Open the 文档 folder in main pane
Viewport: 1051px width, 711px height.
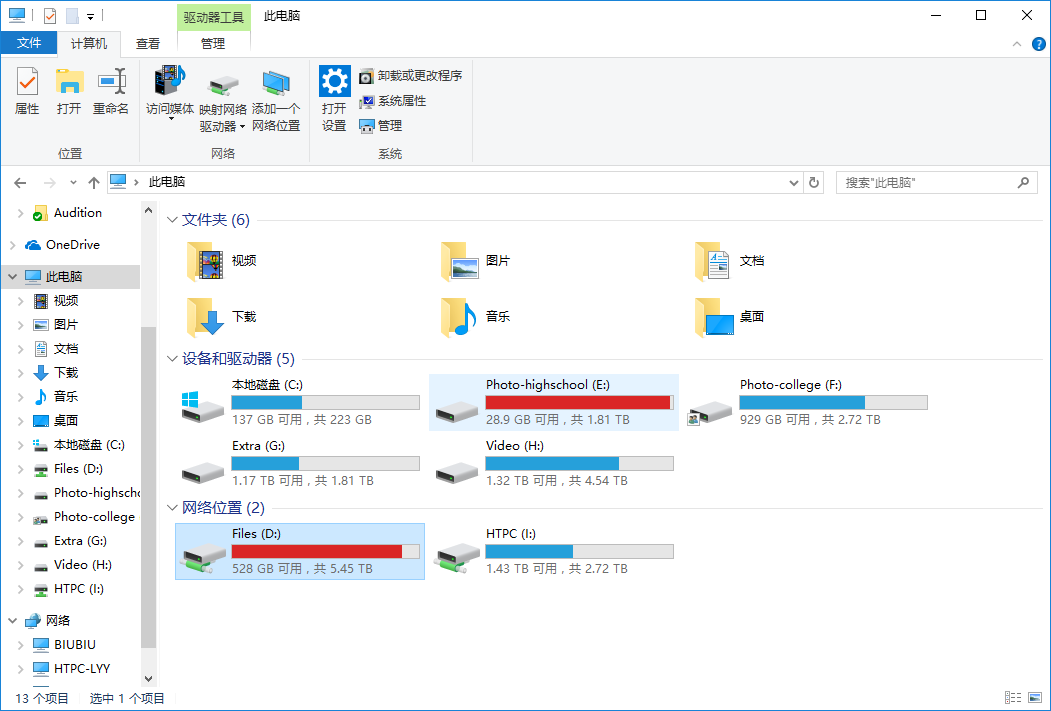point(730,261)
